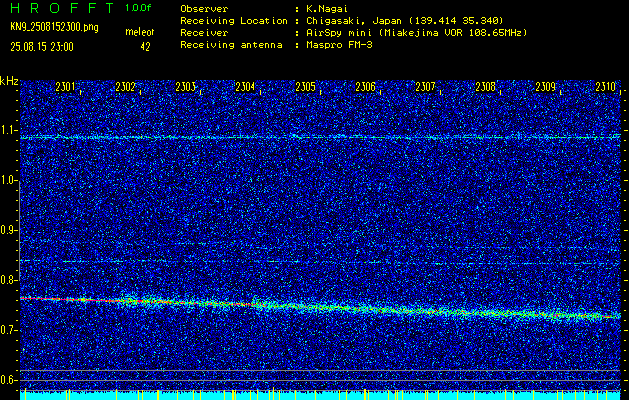Click the 2310 time axis marker
This screenshot has height=400, width=629.
click(605, 87)
